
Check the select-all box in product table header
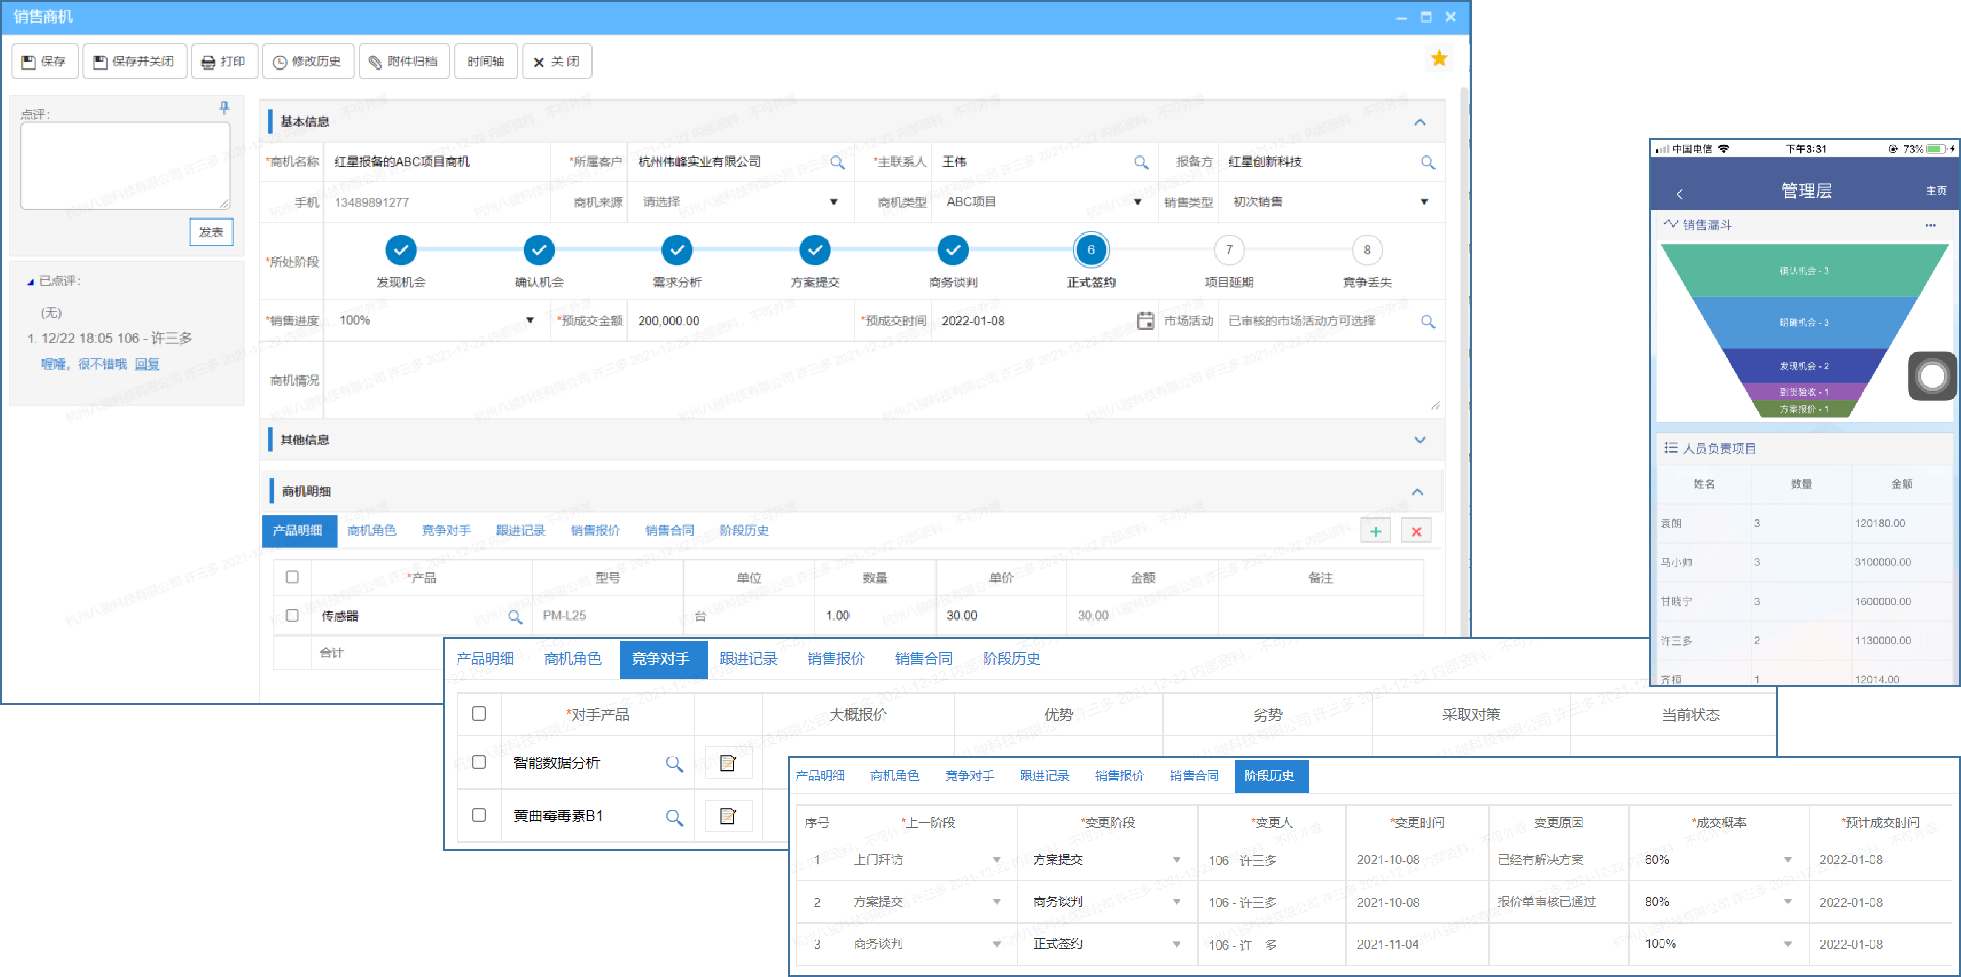click(291, 577)
